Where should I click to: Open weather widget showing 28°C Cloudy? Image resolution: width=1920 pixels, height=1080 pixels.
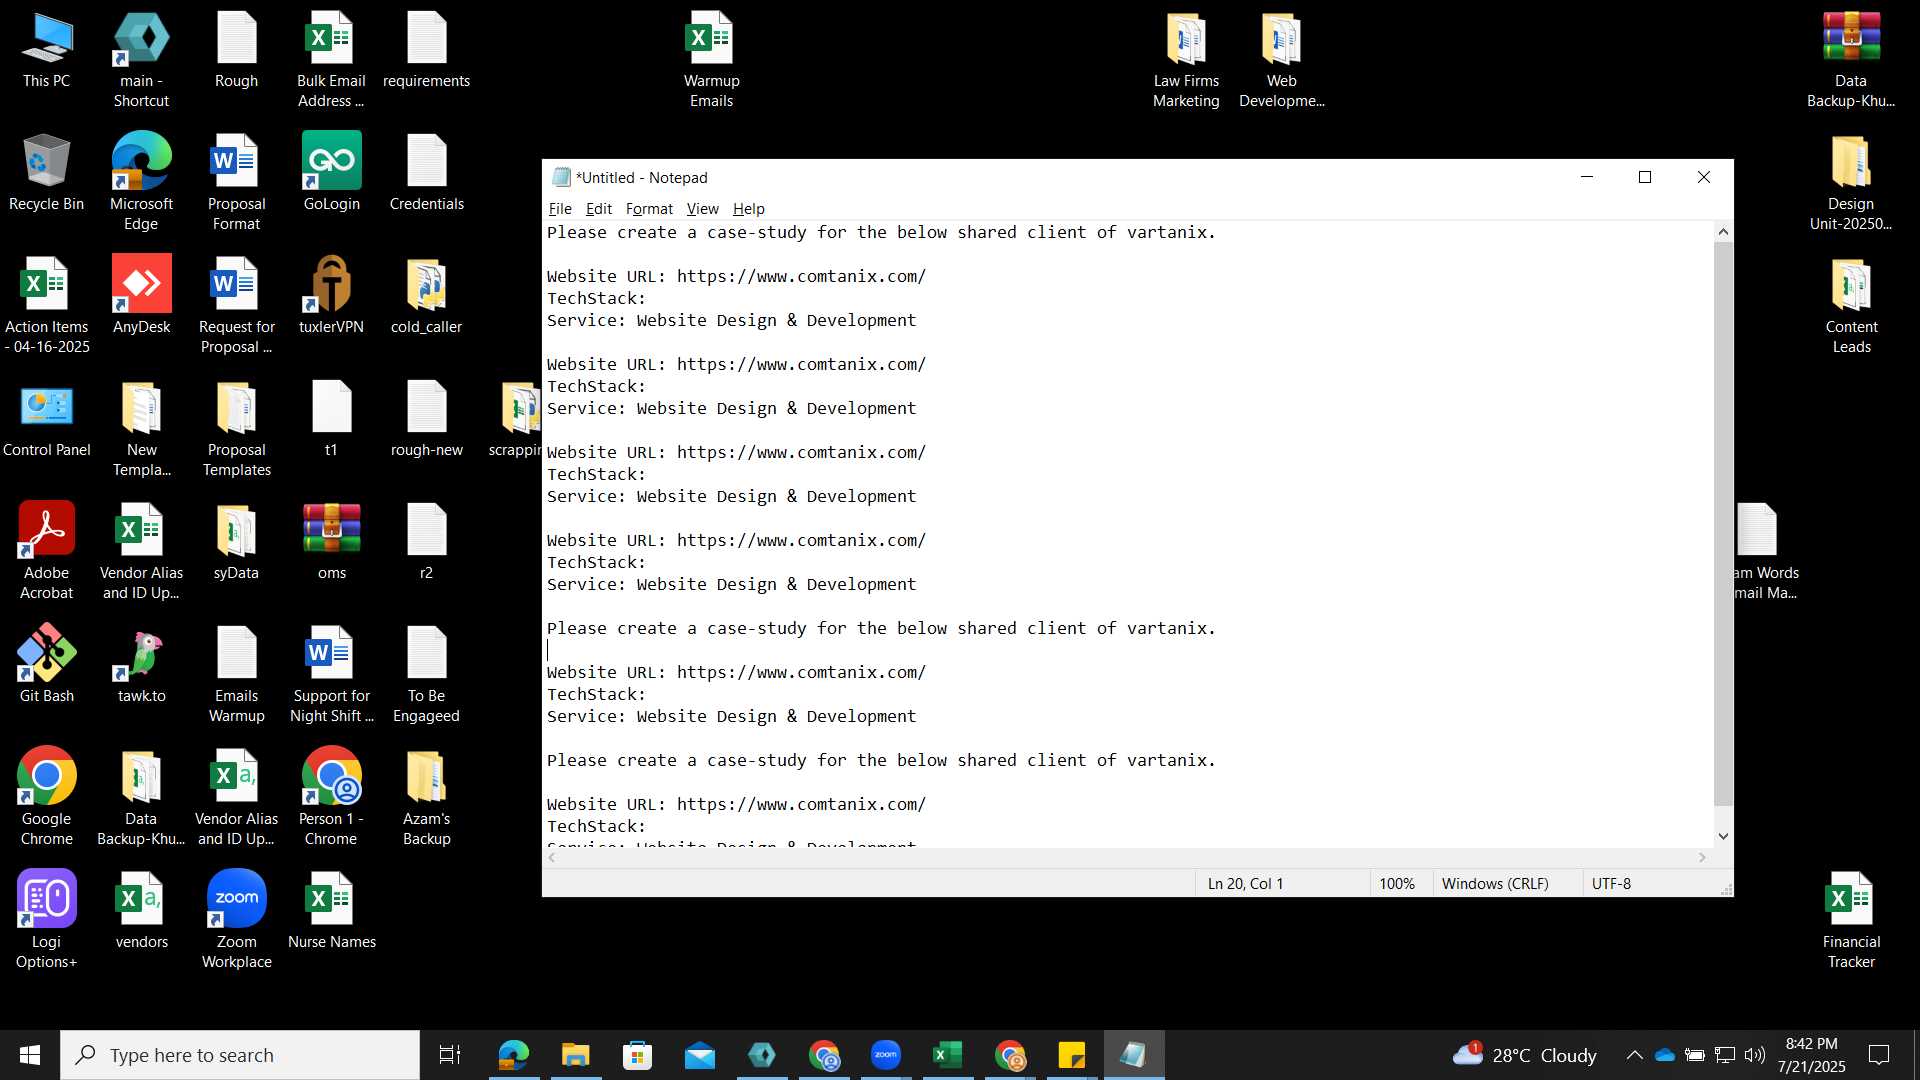1525,1055
